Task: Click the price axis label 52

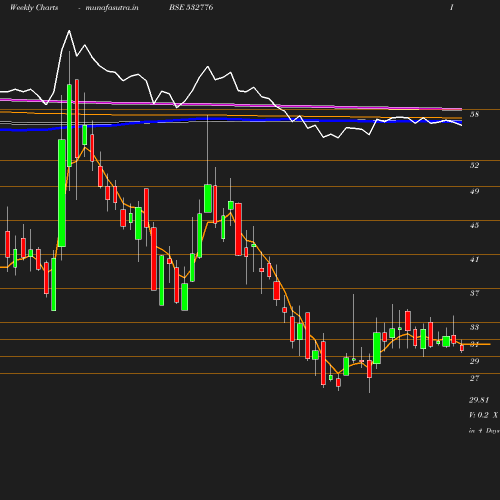Action: pos(474,165)
